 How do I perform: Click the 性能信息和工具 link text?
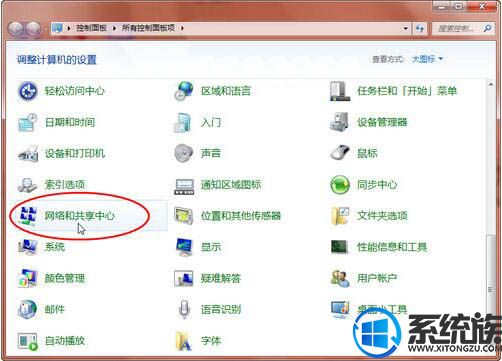[x=392, y=247]
